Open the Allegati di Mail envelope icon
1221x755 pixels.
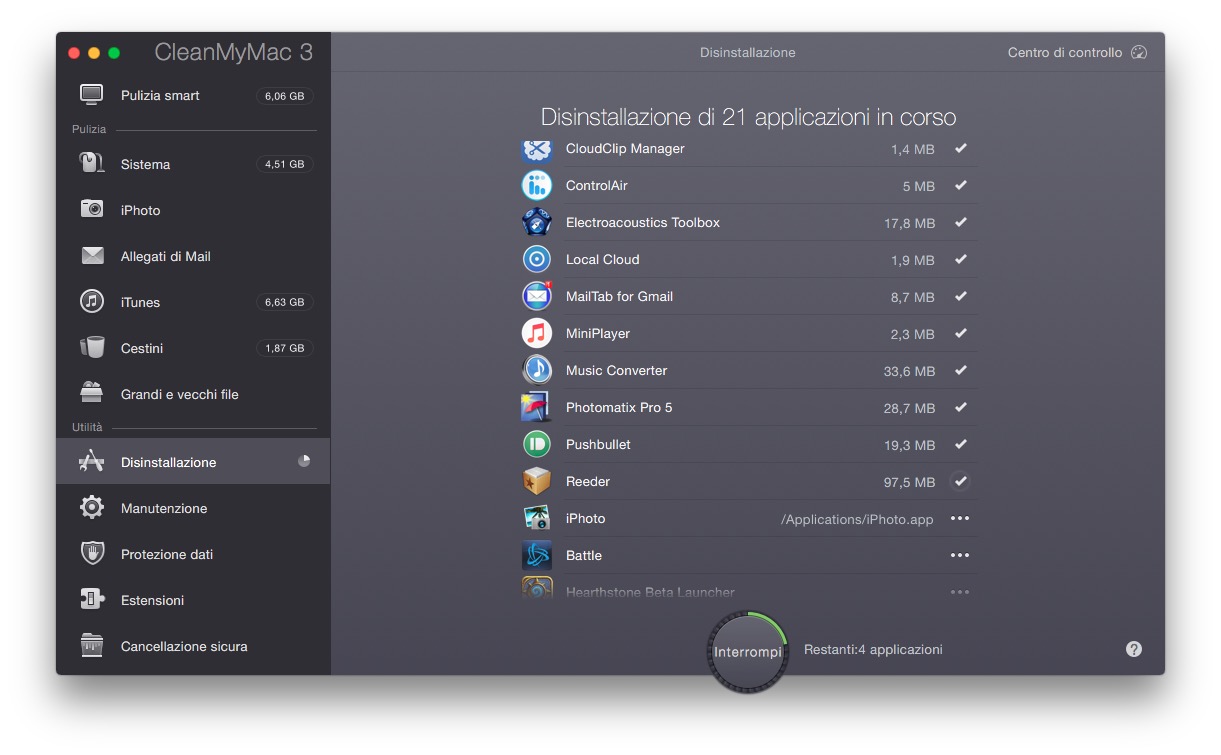click(92, 256)
